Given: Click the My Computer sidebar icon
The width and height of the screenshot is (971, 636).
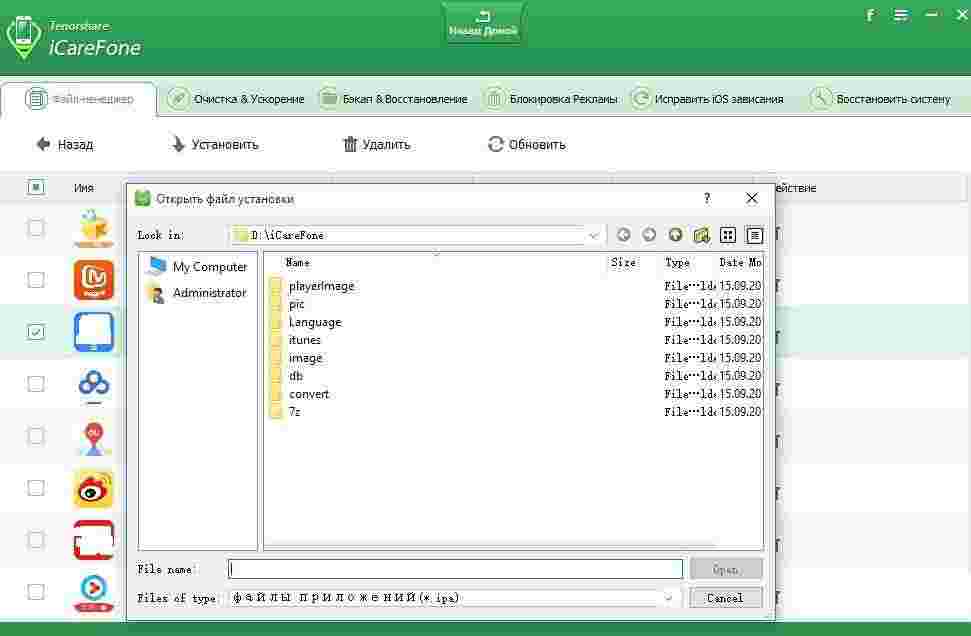Looking at the screenshot, I should click(157, 266).
